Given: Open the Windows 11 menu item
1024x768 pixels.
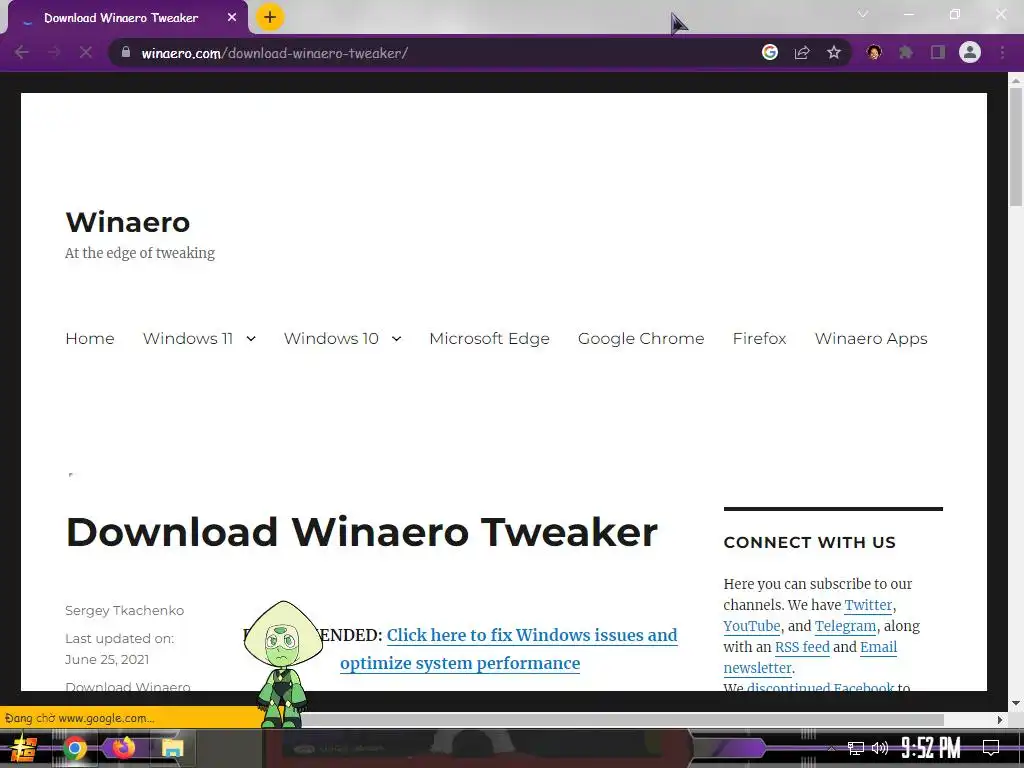Looking at the screenshot, I should [188, 338].
